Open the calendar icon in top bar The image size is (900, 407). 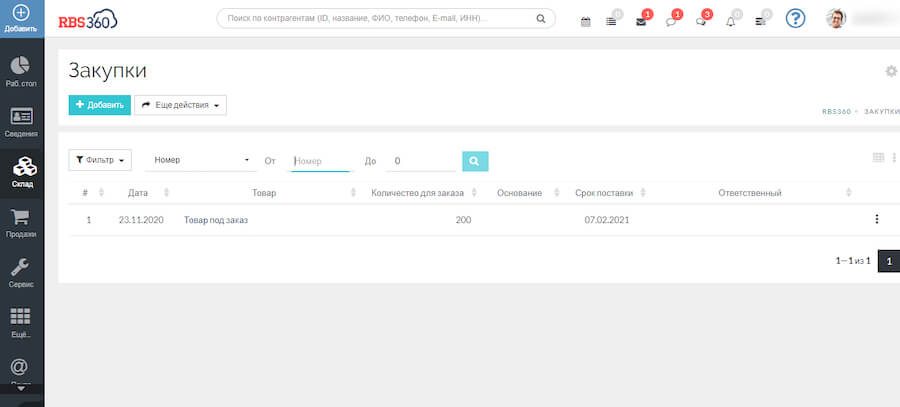click(x=586, y=20)
